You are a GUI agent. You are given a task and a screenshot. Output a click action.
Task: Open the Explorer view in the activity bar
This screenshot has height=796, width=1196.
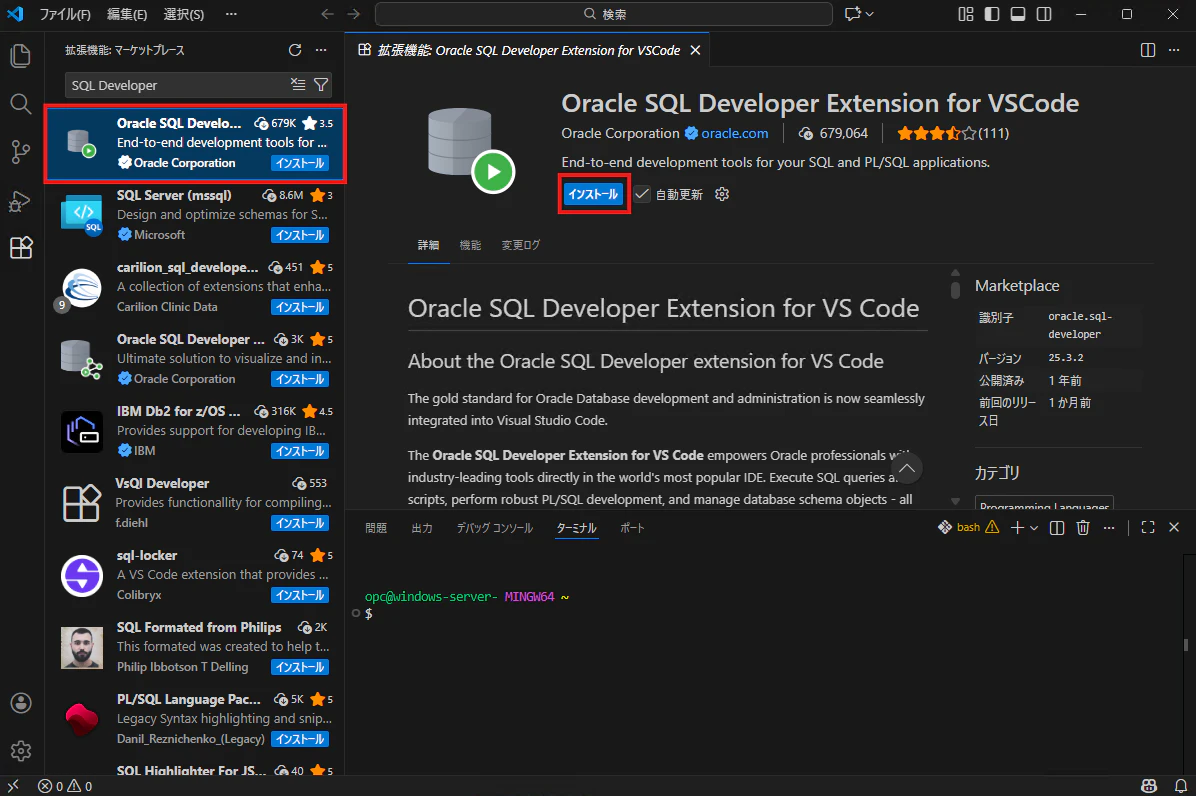pyautogui.click(x=21, y=56)
